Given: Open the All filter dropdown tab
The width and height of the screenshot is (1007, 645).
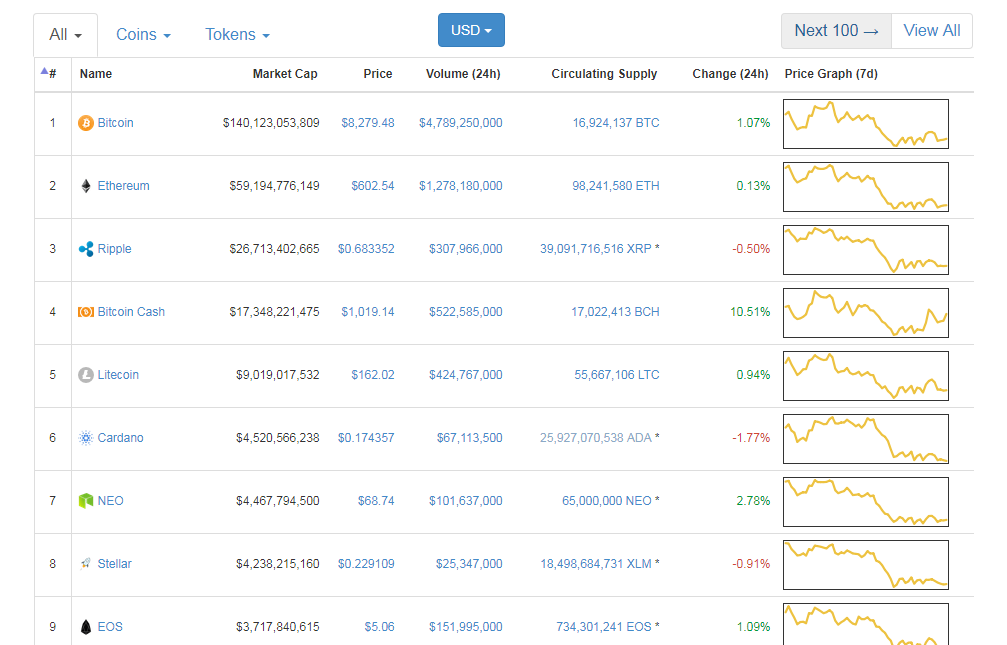Looking at the screenshot, I should 66,35.
